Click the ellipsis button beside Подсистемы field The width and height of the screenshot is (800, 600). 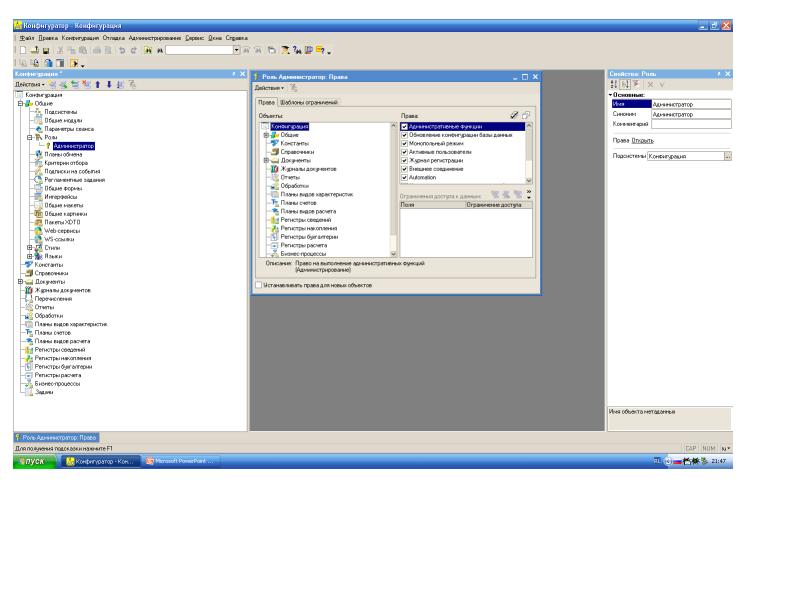[x=728, y=156]
